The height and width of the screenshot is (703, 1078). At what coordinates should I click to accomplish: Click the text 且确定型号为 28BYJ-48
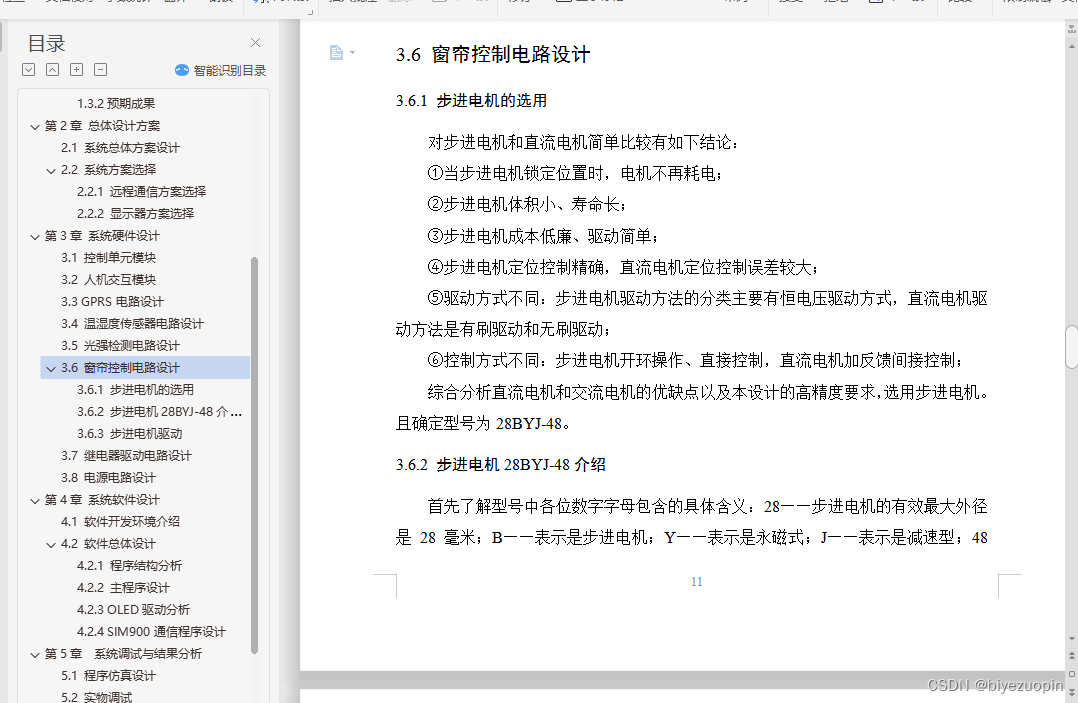[483, 424]
